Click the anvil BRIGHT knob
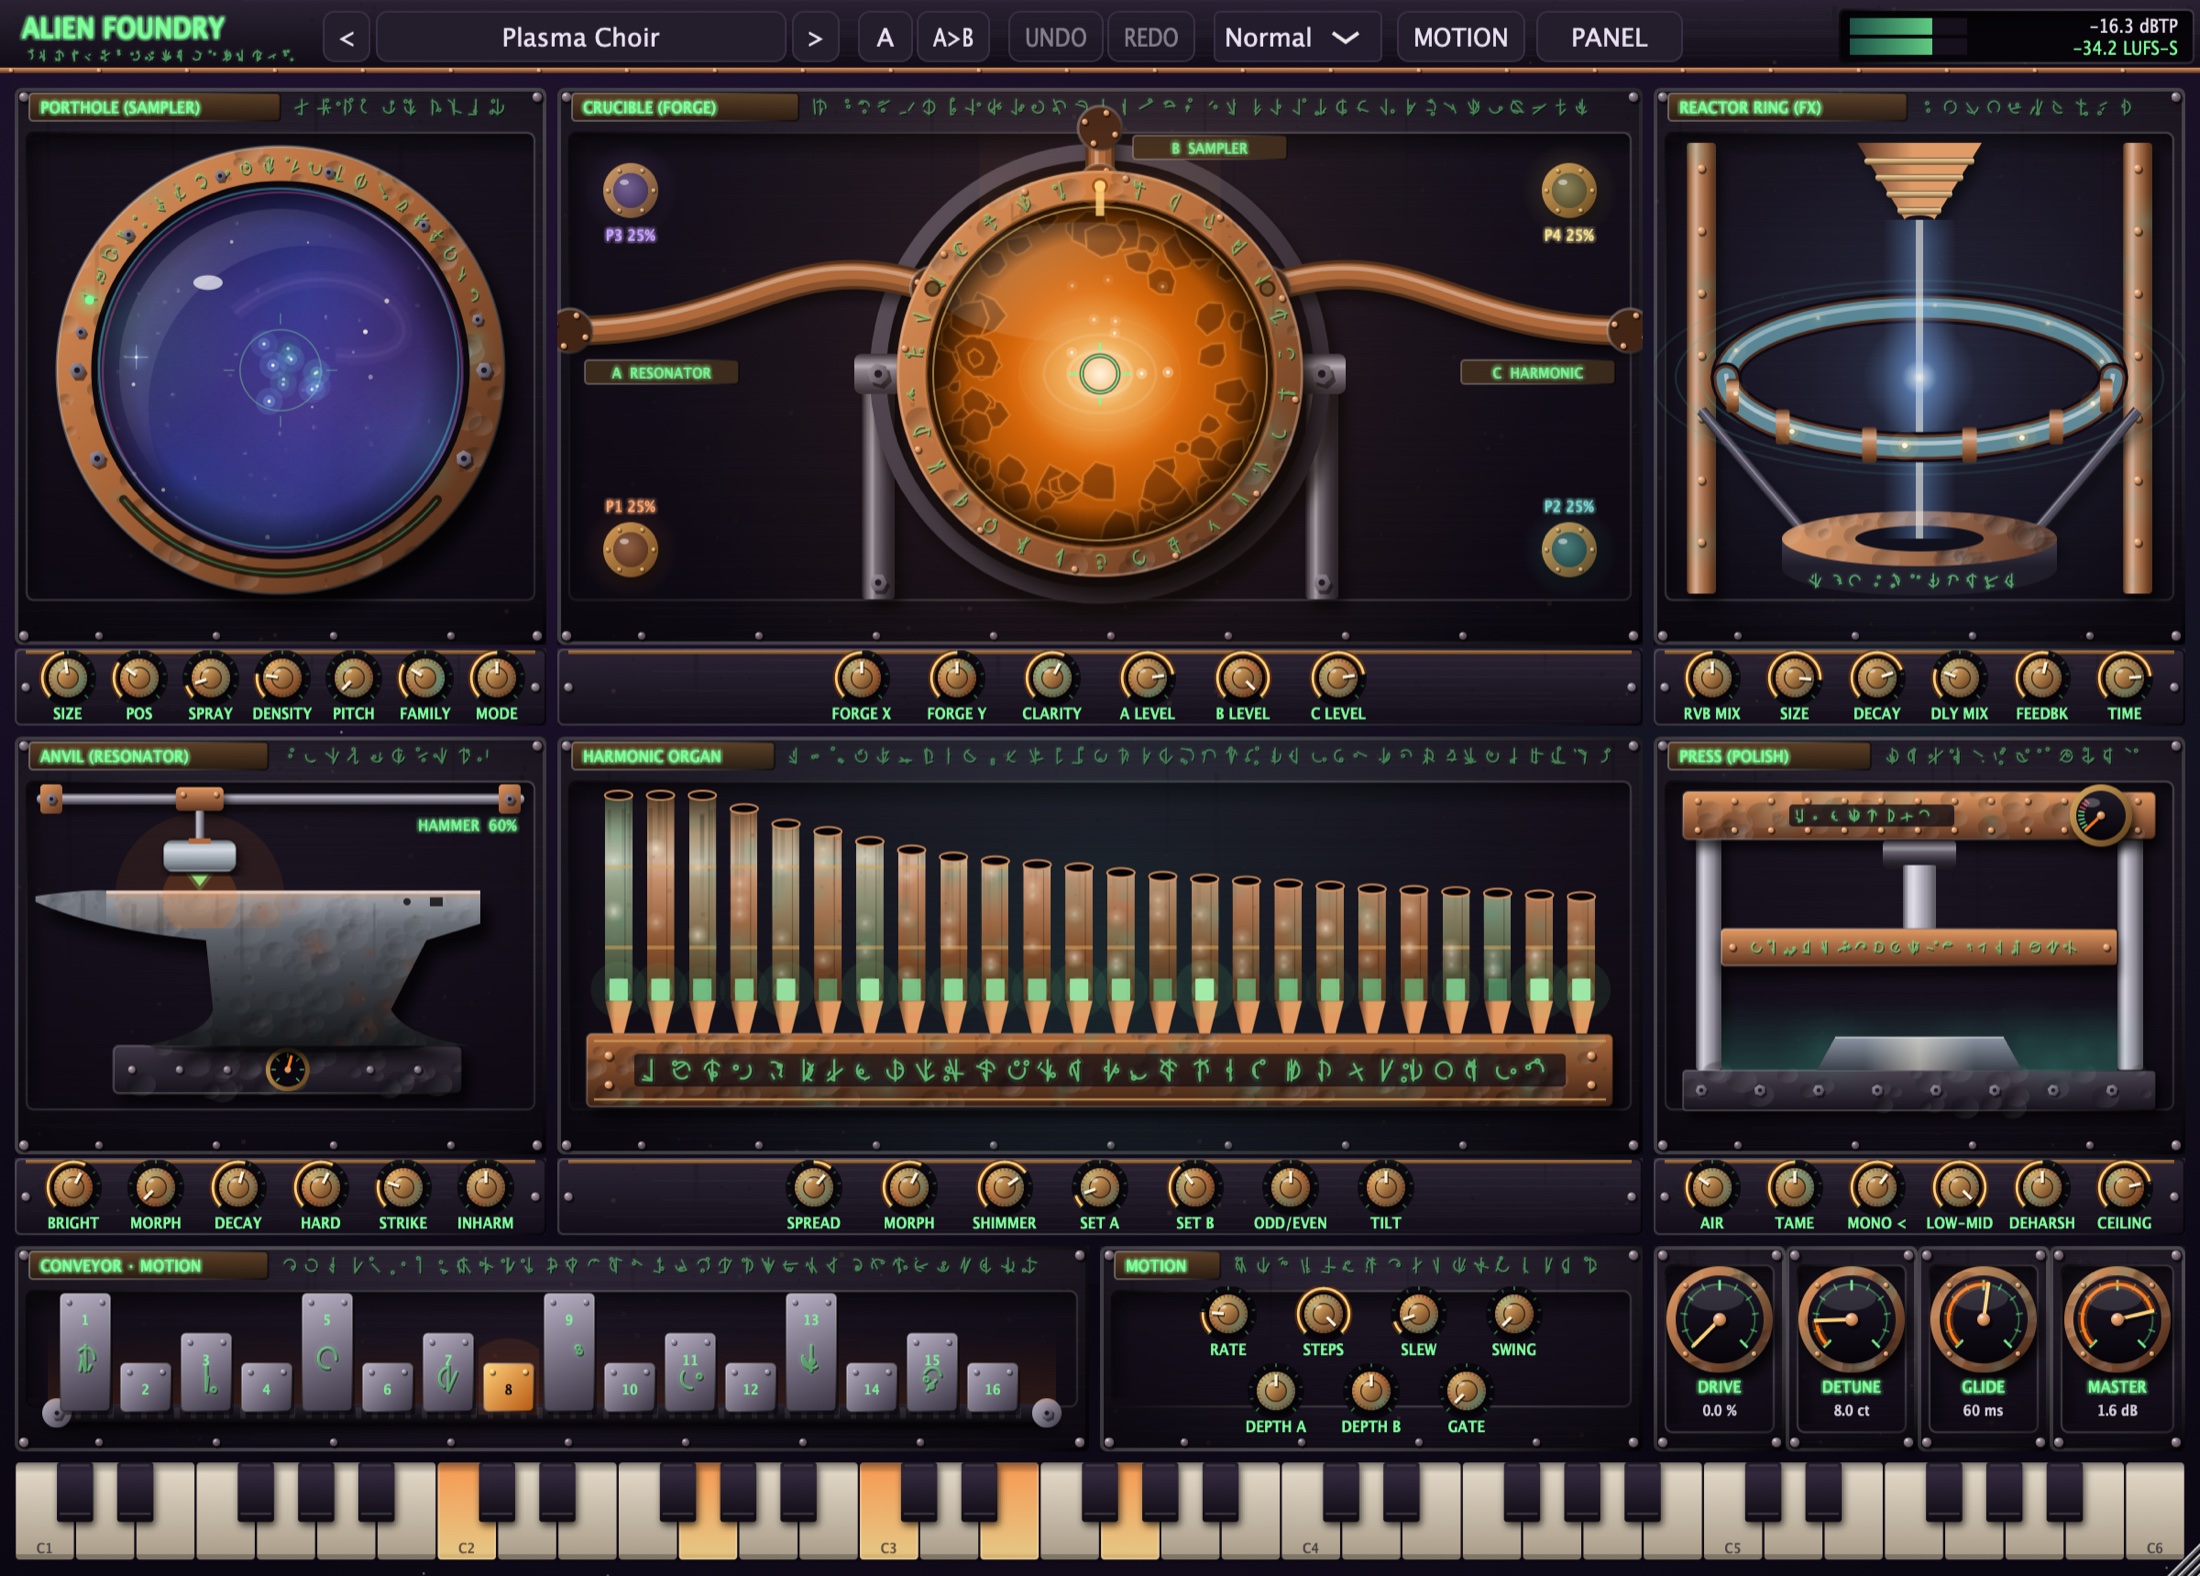The image size is (2200, 1576). point(72,1187)
